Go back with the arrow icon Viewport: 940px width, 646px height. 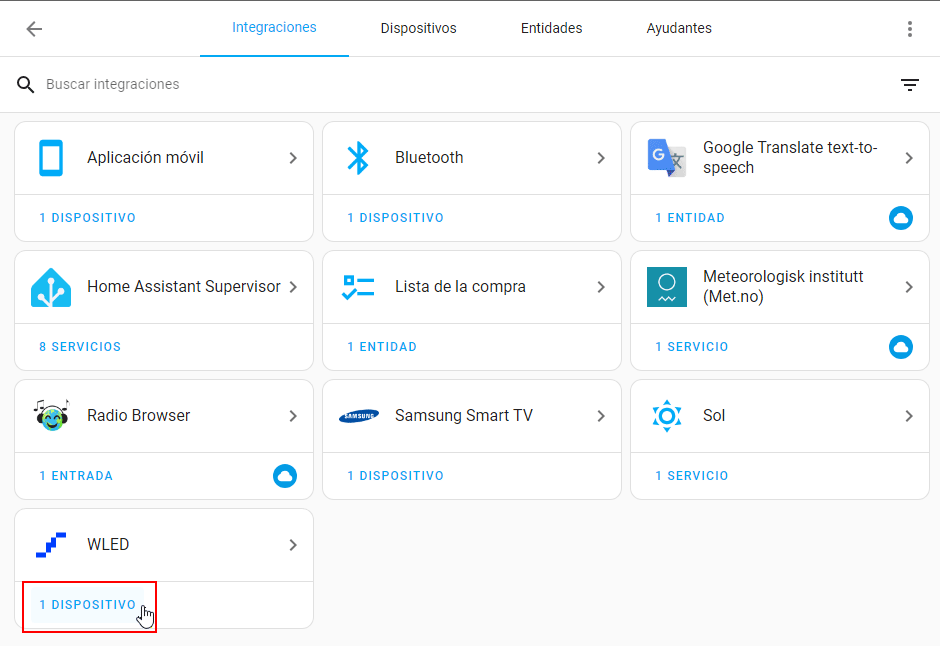(x=34, y=29)
